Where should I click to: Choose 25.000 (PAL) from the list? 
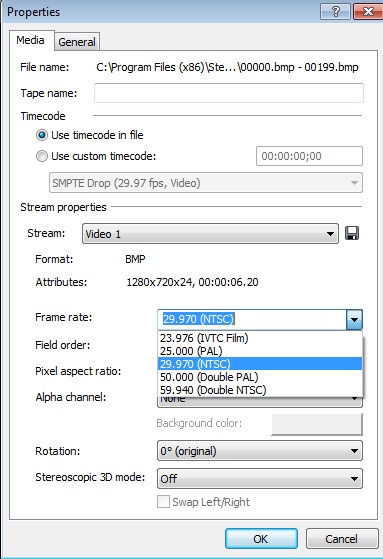click(x=260, y=351)
